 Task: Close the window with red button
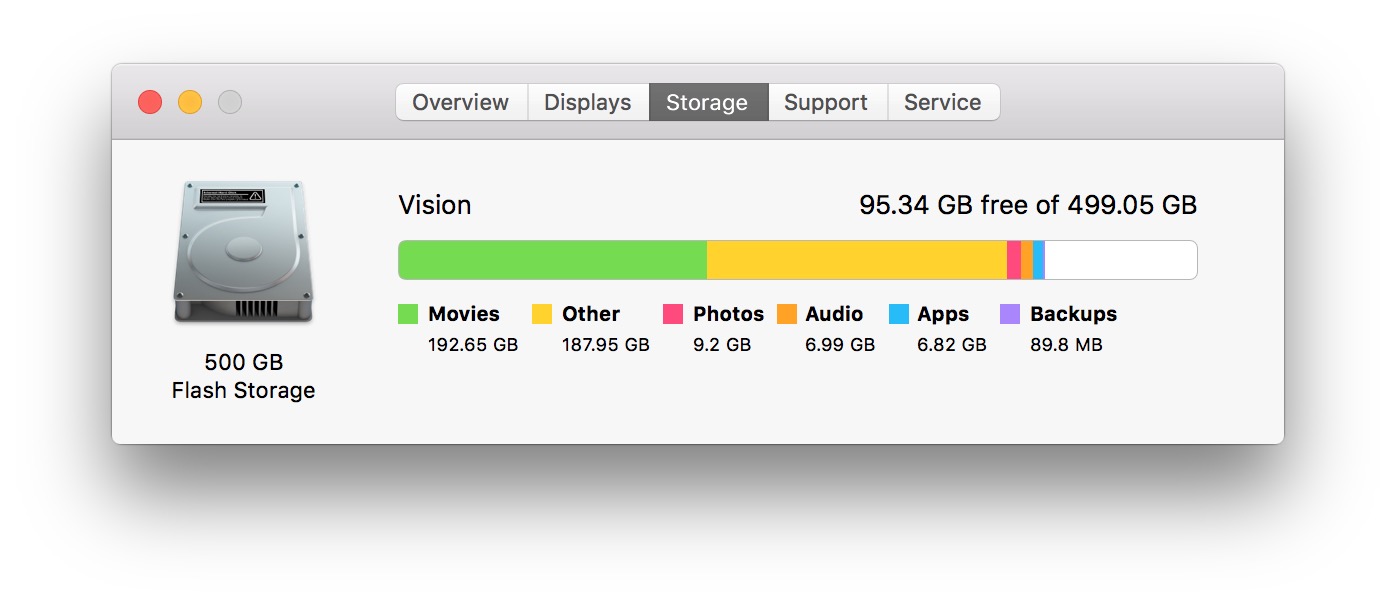[150, 102]
